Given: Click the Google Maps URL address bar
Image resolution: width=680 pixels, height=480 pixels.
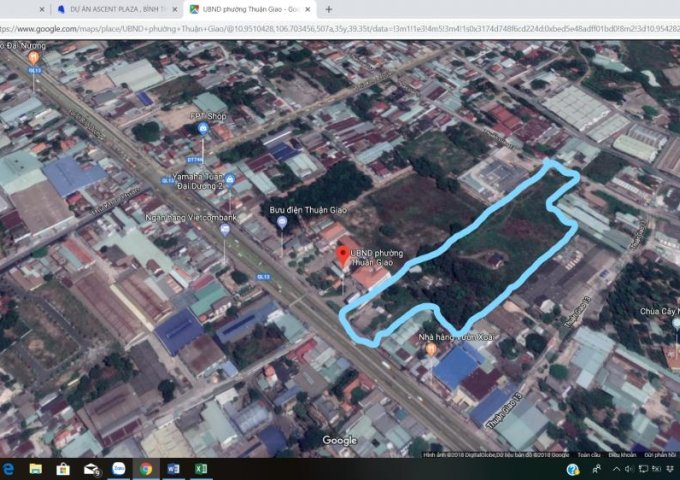Looking at the screenshot, I should point(340,29).
